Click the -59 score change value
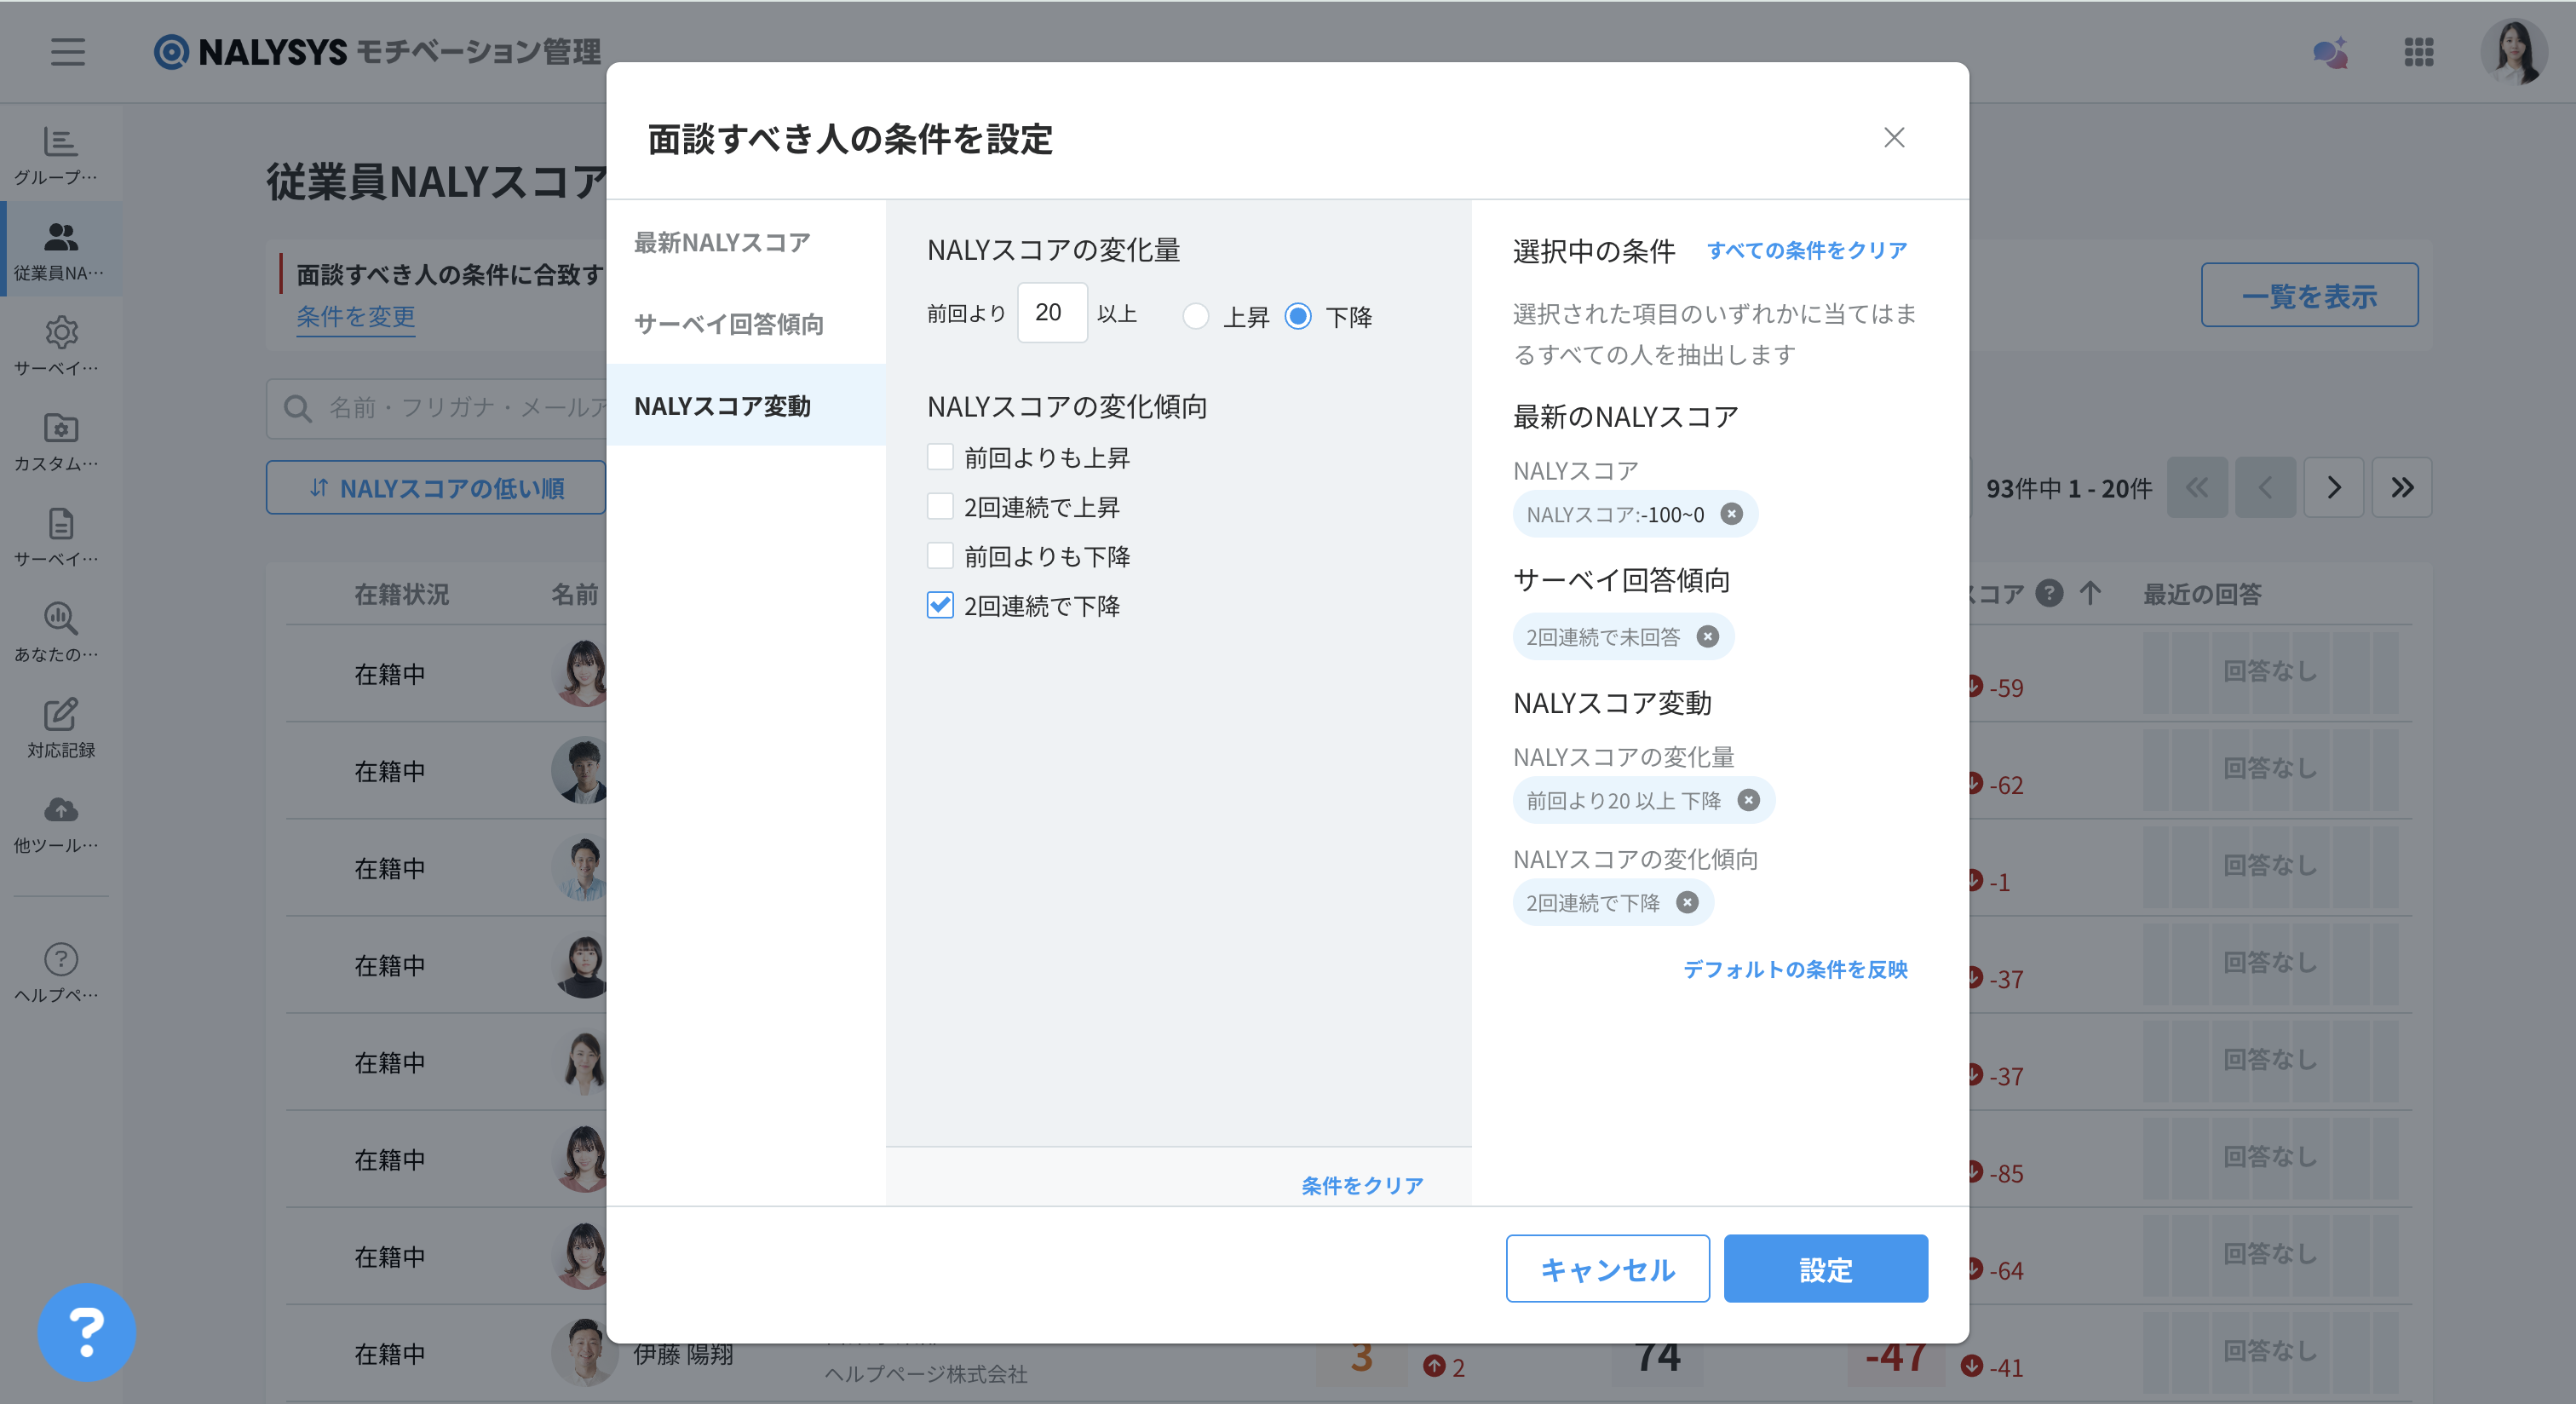The image size is (2576, 1404). pyautogui.click(x=2005, y=688)
